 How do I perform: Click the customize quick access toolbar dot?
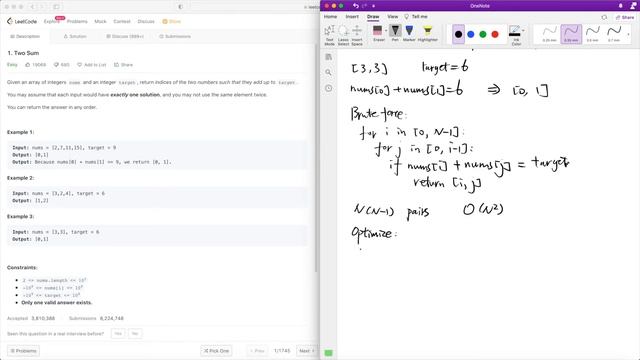pos(373,6)
